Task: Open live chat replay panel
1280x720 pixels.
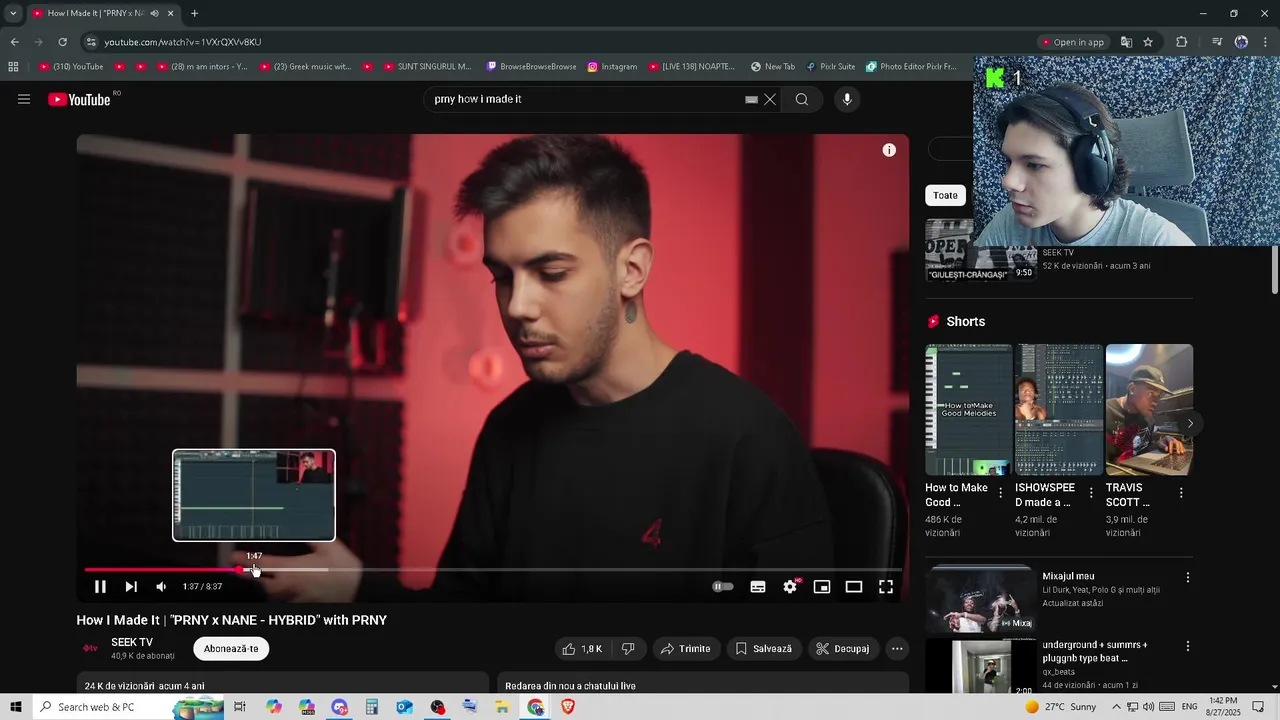Action: (703, 684)
